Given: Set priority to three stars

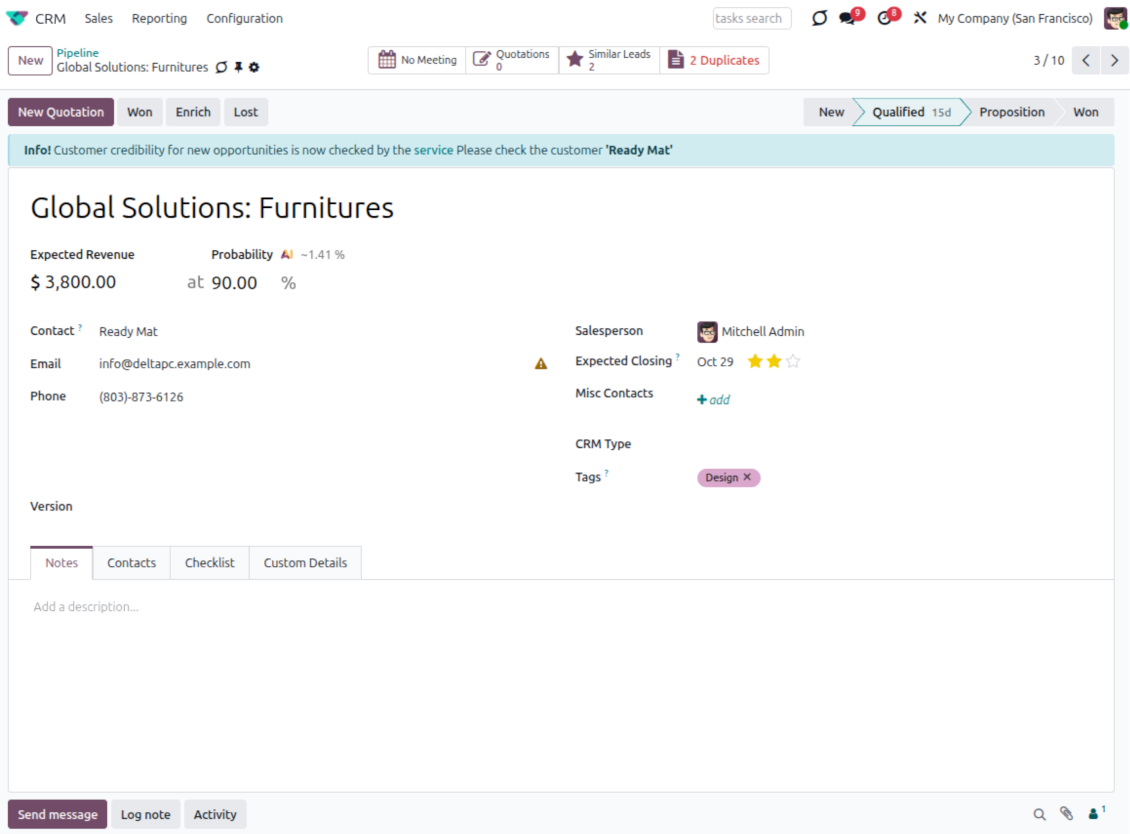Looking at the screenshot, I should coord(793,361).
